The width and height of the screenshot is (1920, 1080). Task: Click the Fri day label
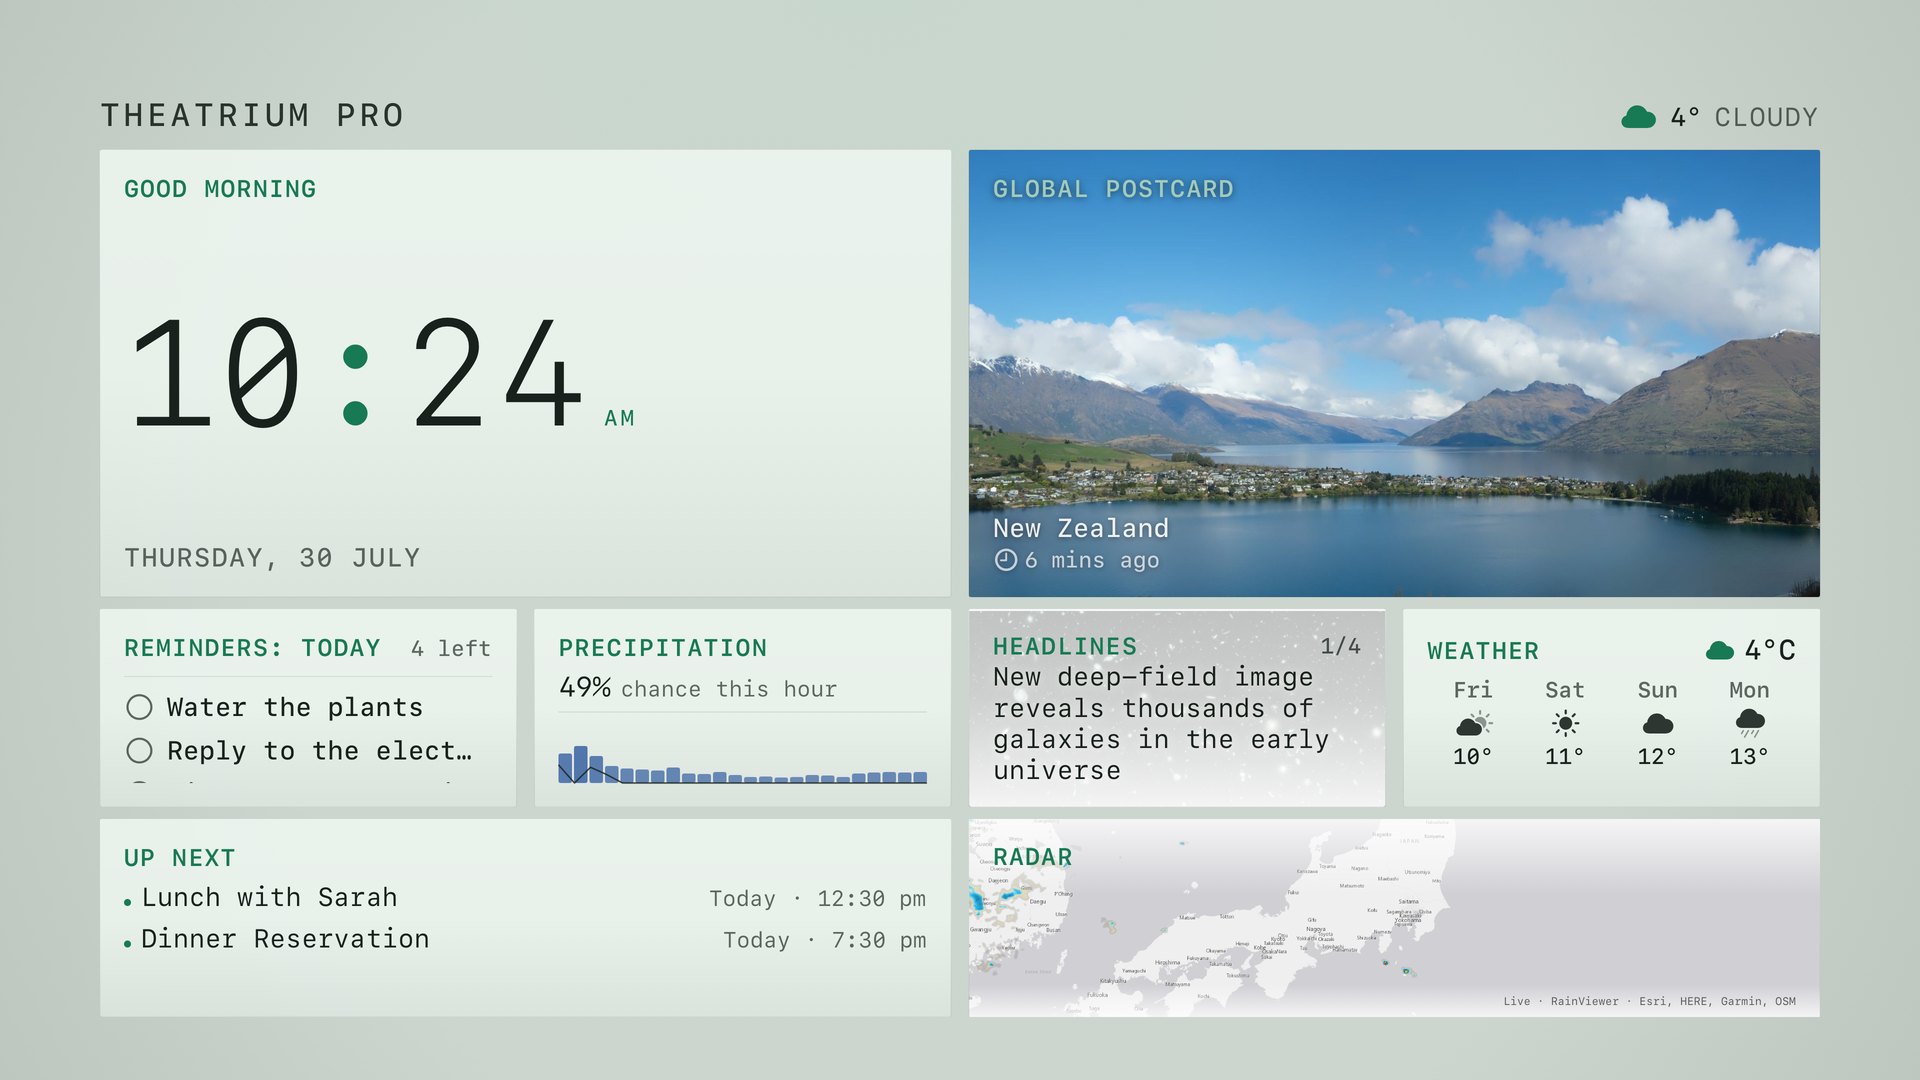[1473, 690]
